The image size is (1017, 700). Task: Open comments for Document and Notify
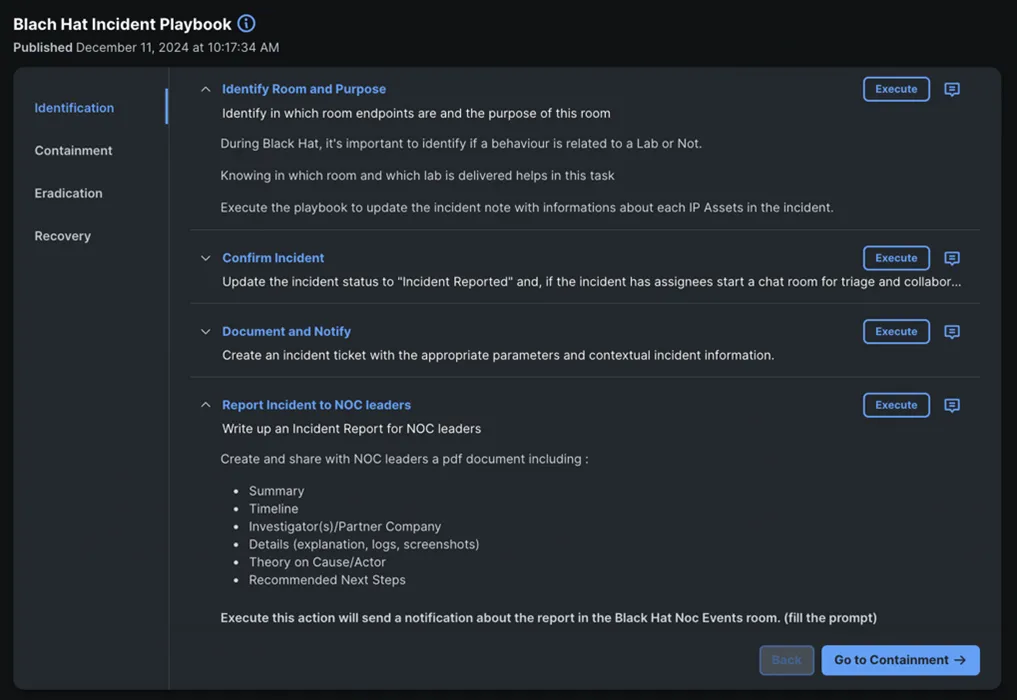click(952, 332)
